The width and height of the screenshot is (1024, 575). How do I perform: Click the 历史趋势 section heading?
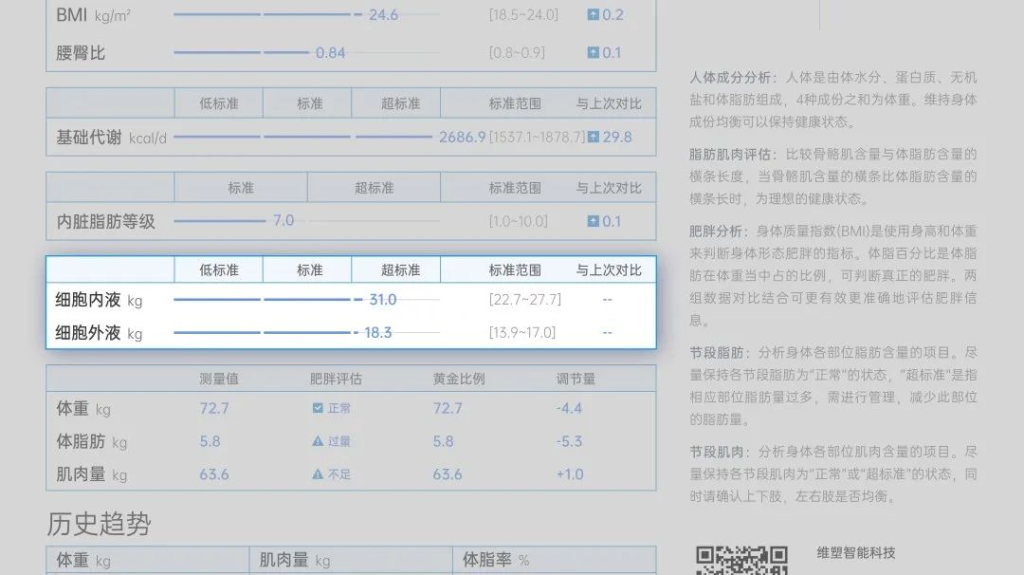(99, 523)
